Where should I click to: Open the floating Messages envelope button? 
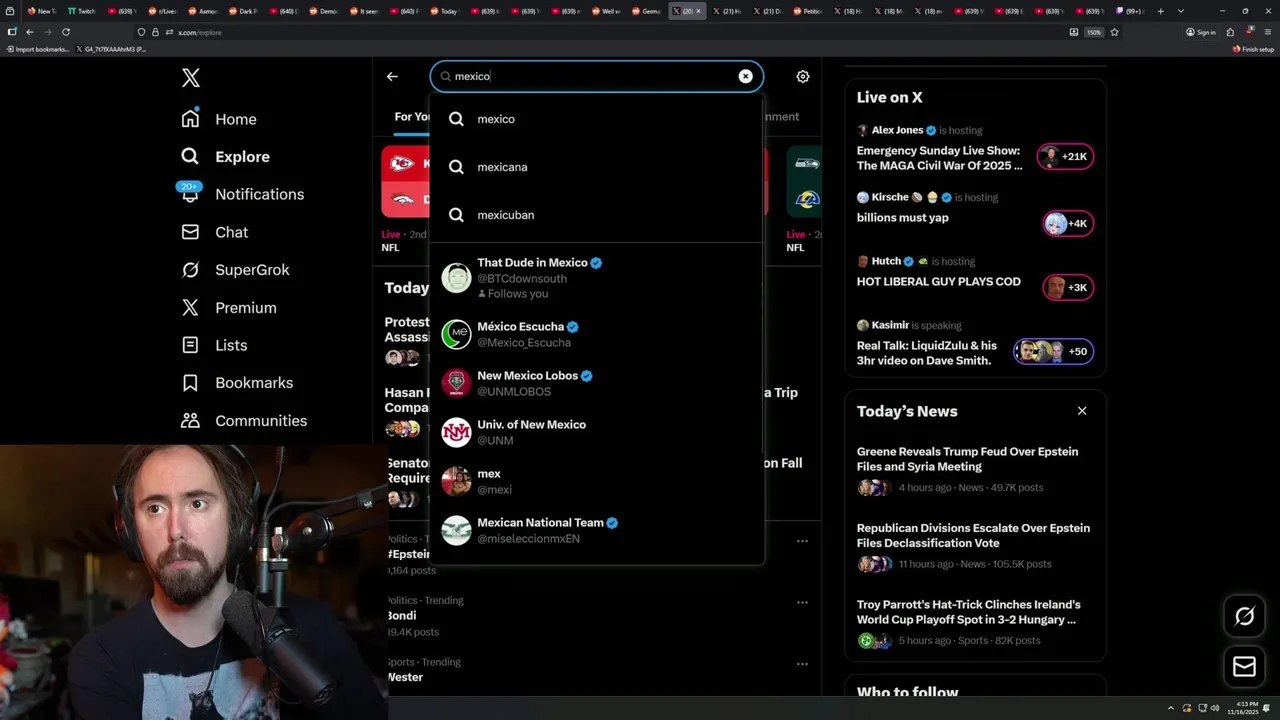pos(1245,667)
